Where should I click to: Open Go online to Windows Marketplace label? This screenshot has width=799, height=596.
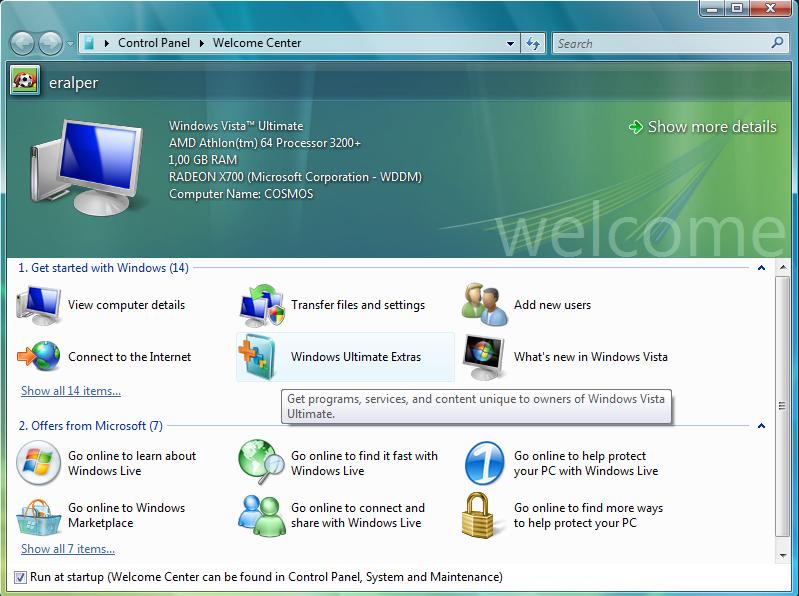[x=126, y=515]
